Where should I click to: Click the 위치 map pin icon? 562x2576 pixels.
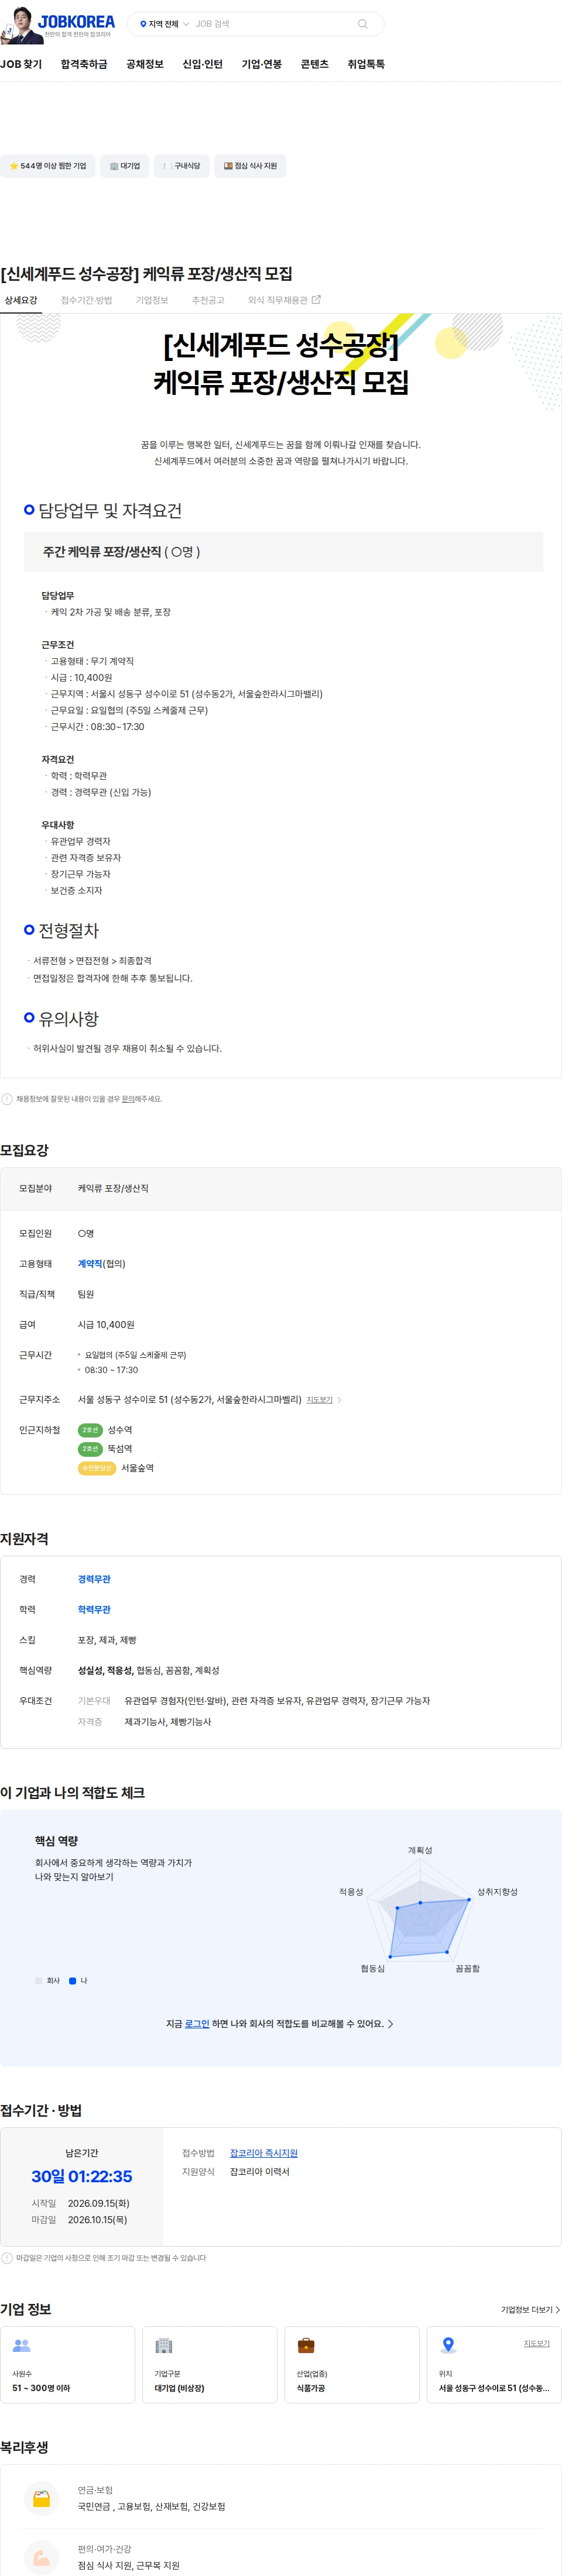[x=448, y=2345]
